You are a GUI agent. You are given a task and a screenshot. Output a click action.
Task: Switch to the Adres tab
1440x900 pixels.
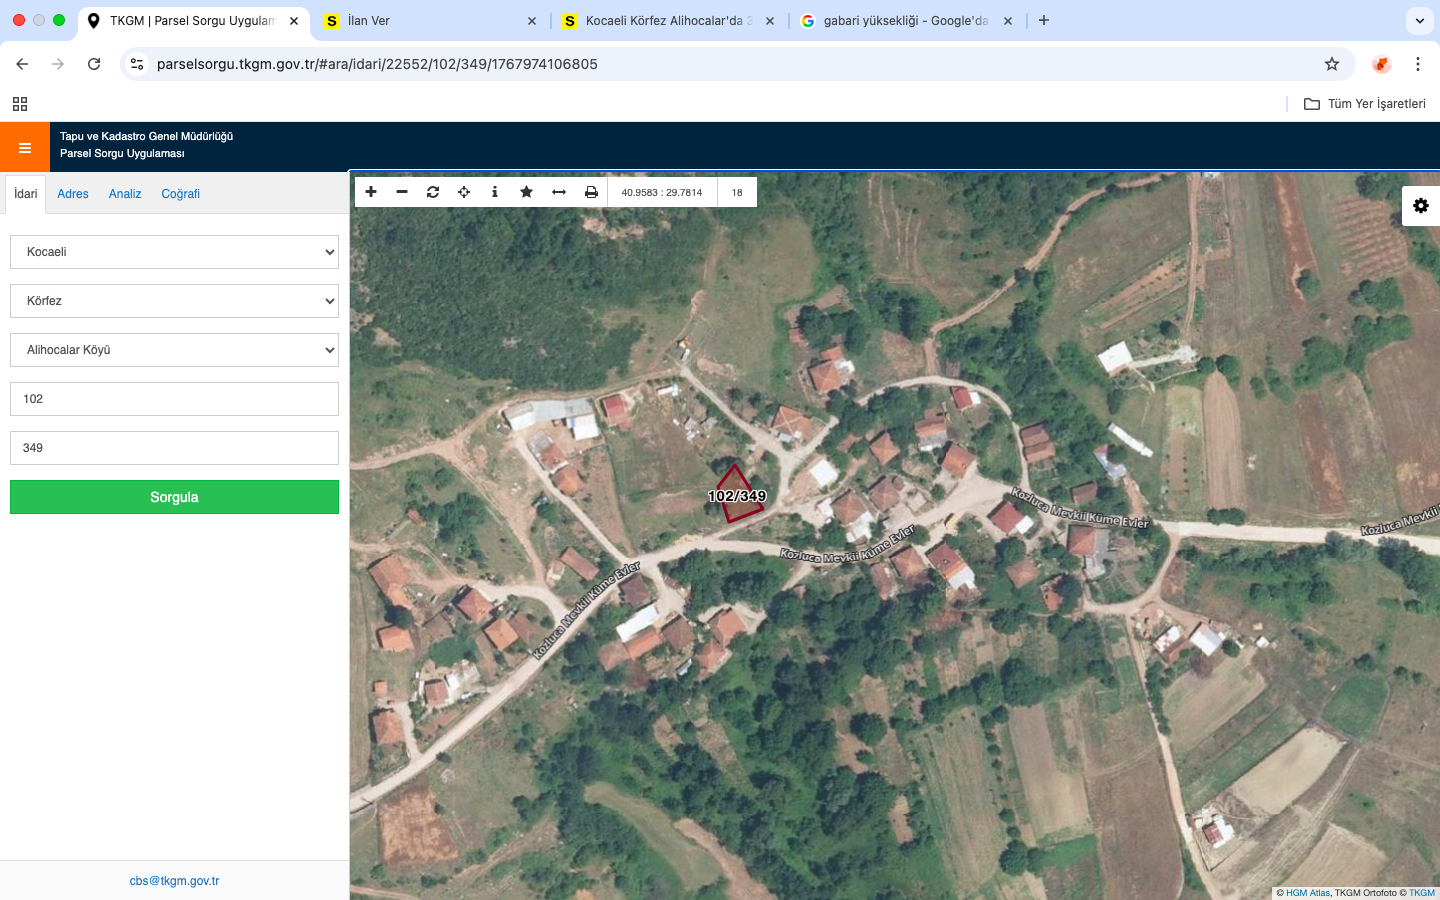tap(73, 194)
